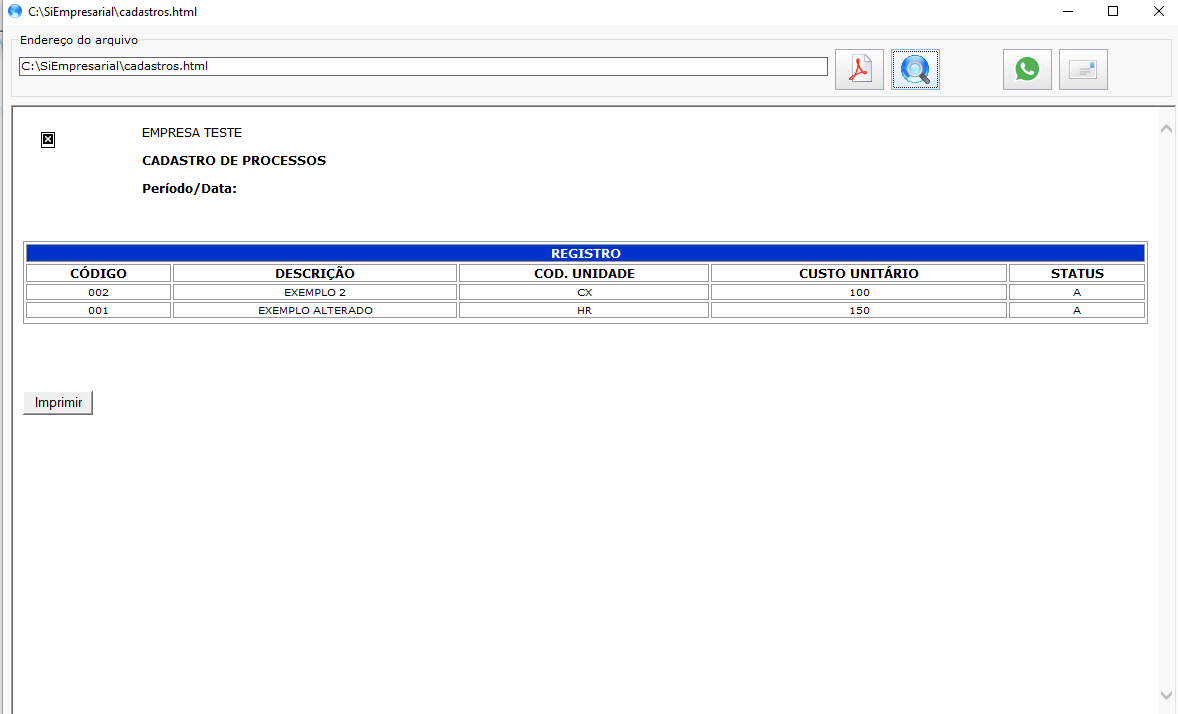The height and width of the screenshot is (714, 1178).
Task: Click the CUSTO UNITÁRIO column header
Action: click(859, 274)
